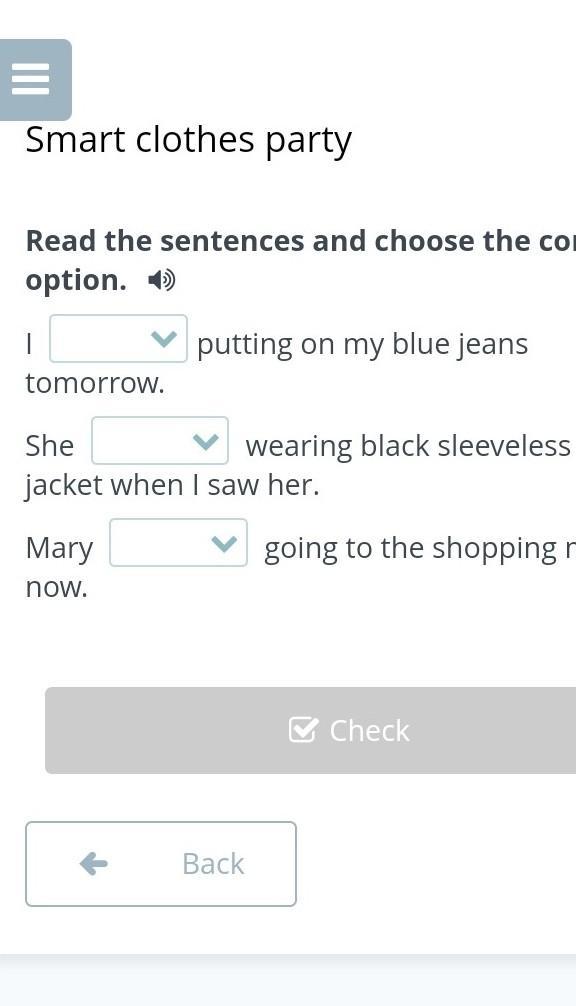Click chevron arrow in 'Mary' sentence dropdown
Screen dimensions: 576x1006
click(224, 543)
